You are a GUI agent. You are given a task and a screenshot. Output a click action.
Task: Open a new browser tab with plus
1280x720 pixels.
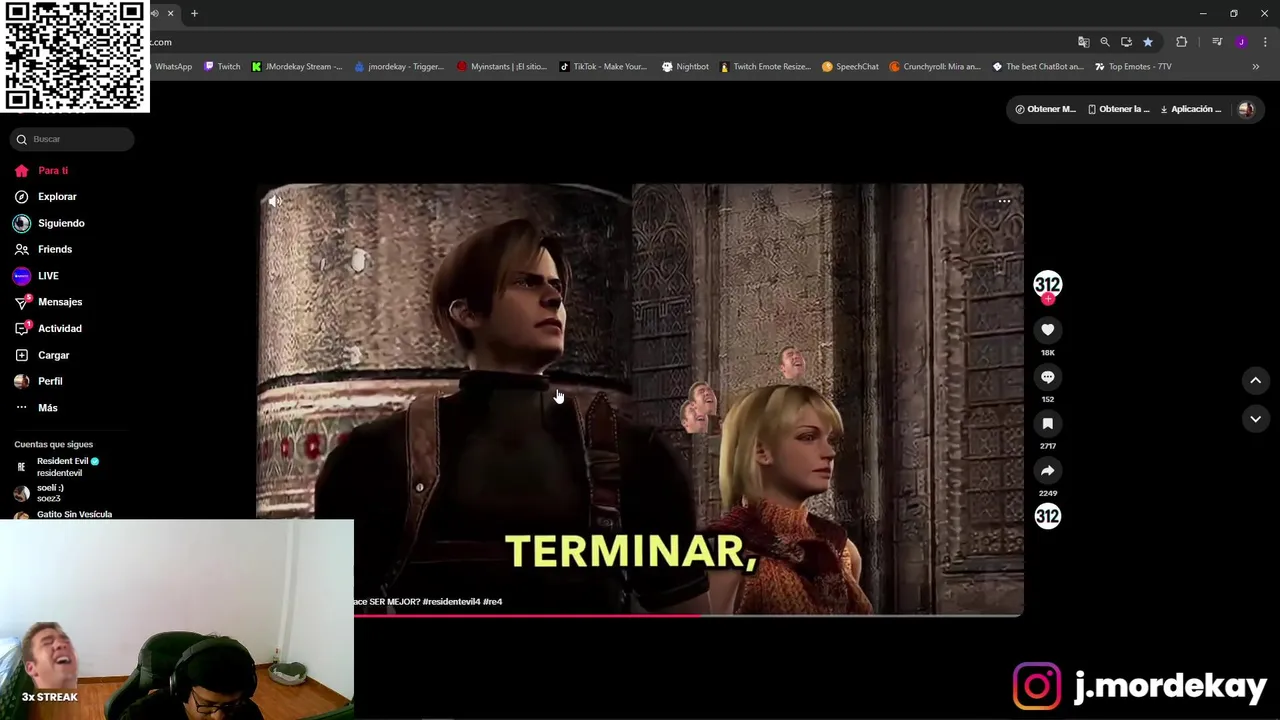point(194,13)
